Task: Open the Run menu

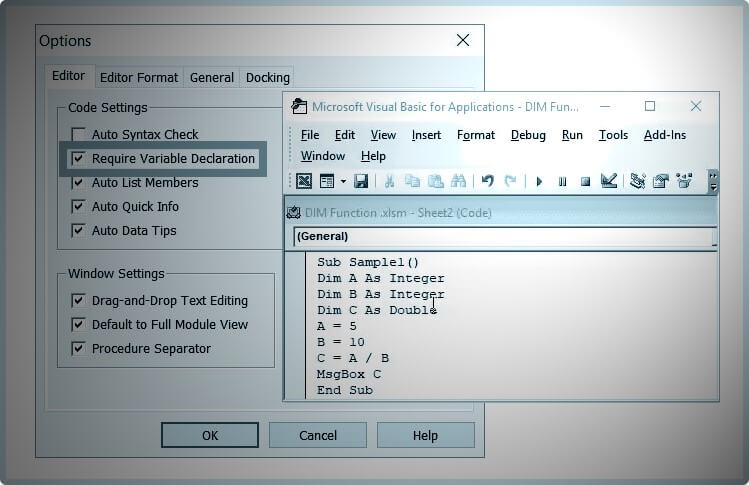Action: [x=572, y=135]
